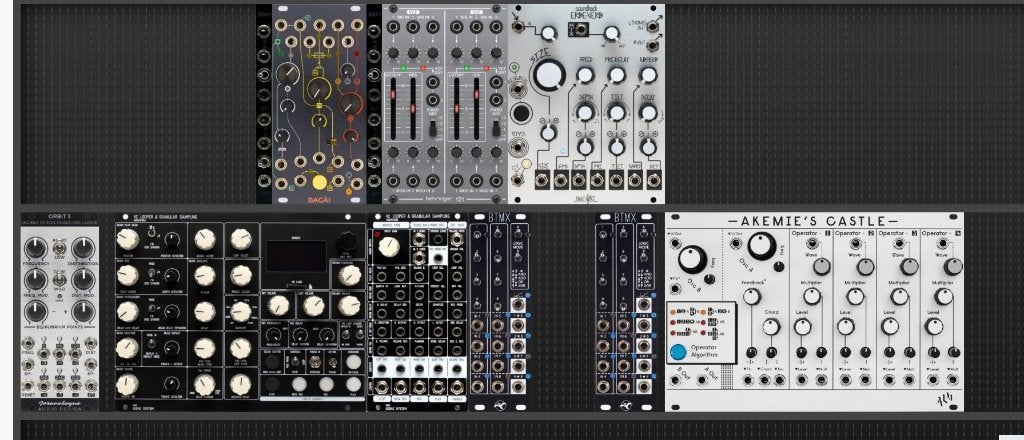The image size is (1024, 440).
Task: Click the DISTRIBUTION knob on Orbit 3
Action: 83,247
